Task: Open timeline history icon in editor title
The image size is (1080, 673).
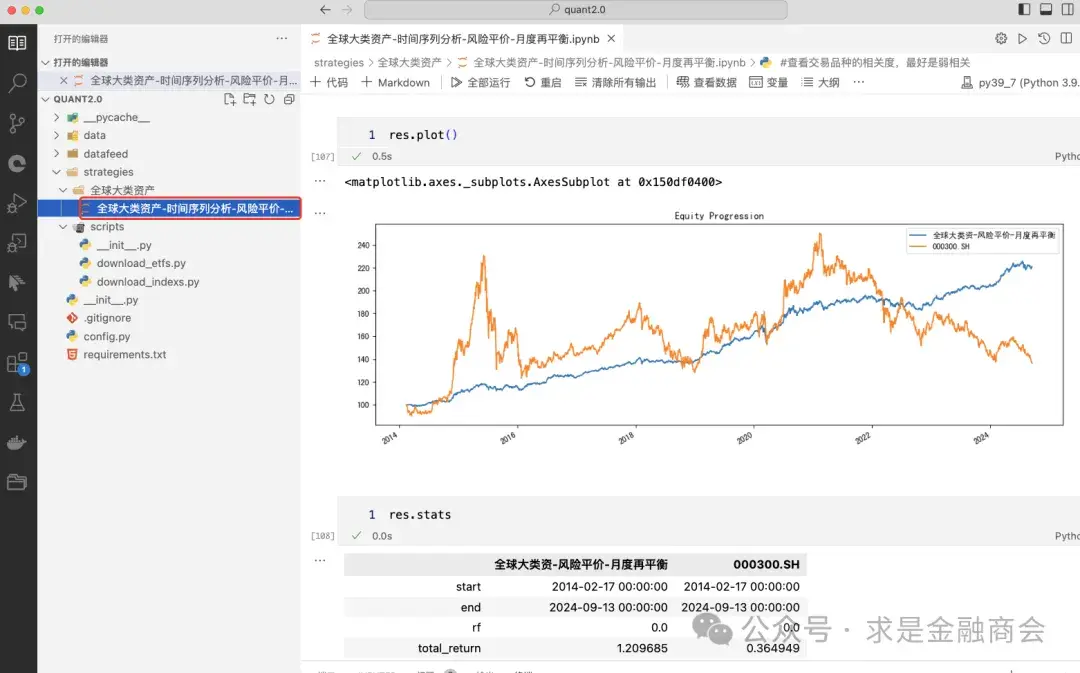Action: 1044,39
